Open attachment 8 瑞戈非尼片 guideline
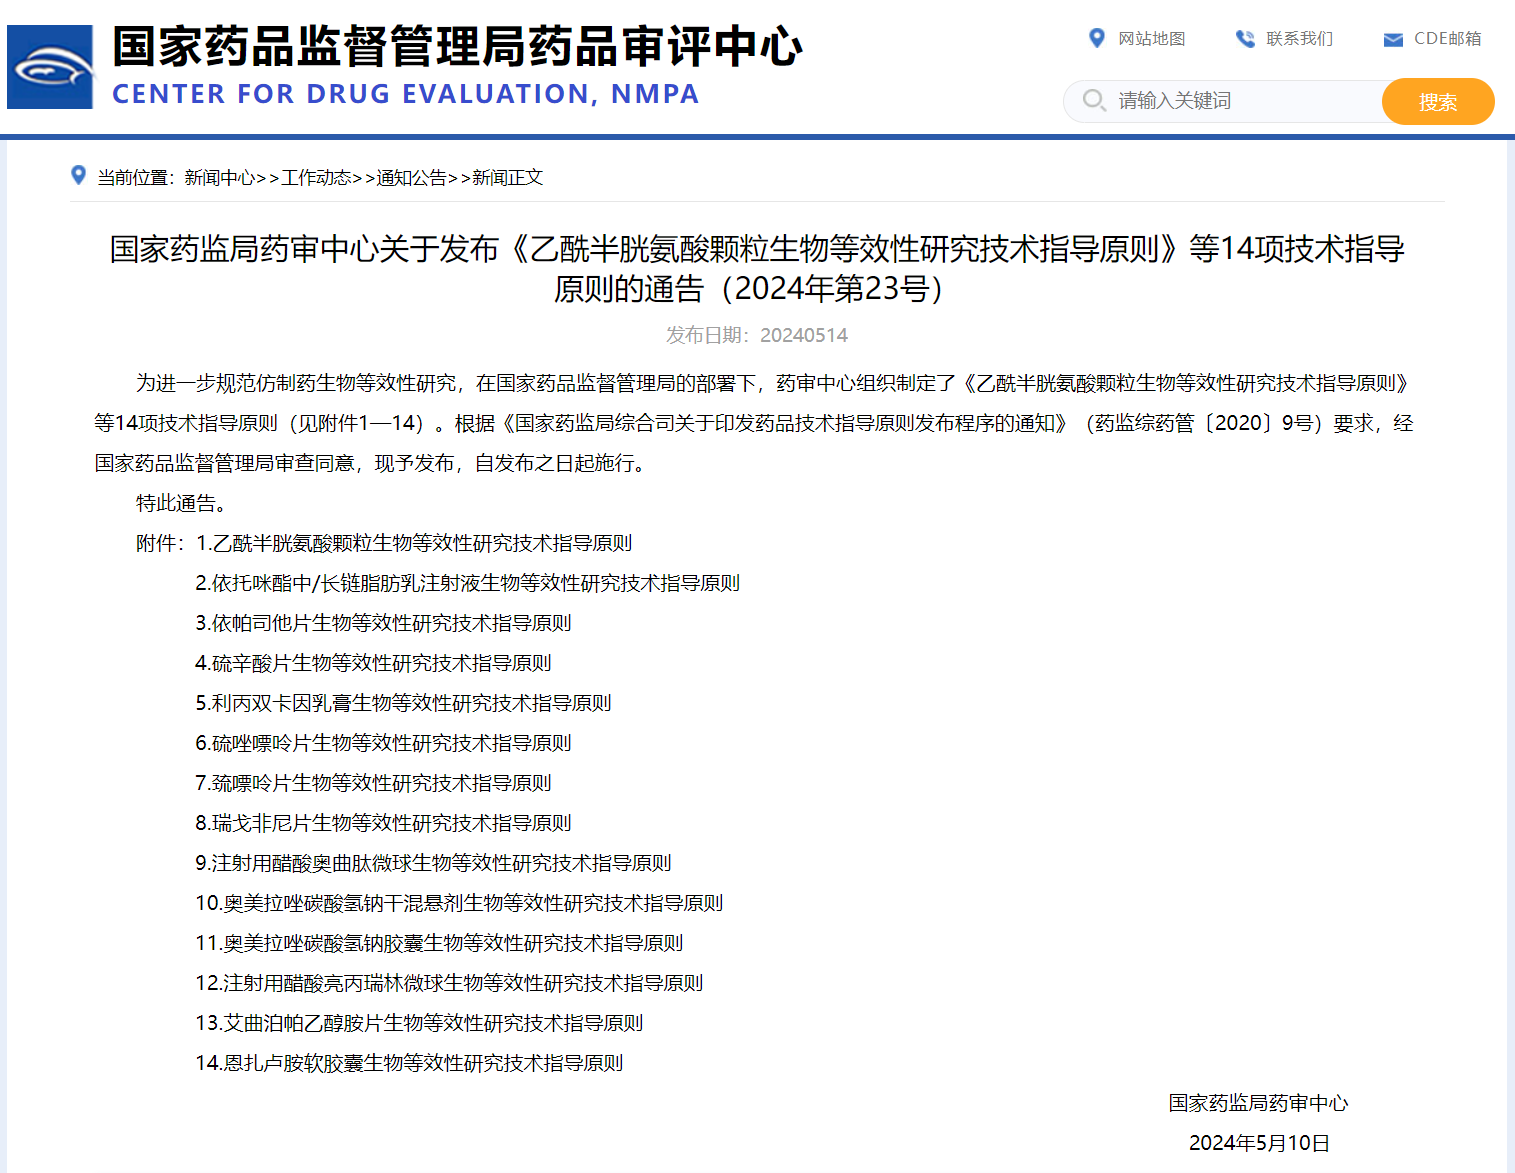Screen dimensions: 1515x1173 (383, 823)
